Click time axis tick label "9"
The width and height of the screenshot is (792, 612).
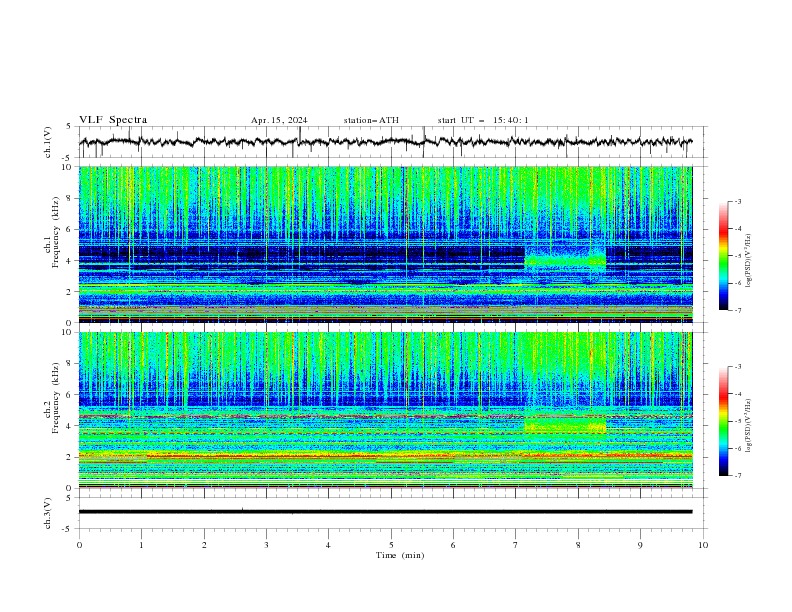[640, 545]
